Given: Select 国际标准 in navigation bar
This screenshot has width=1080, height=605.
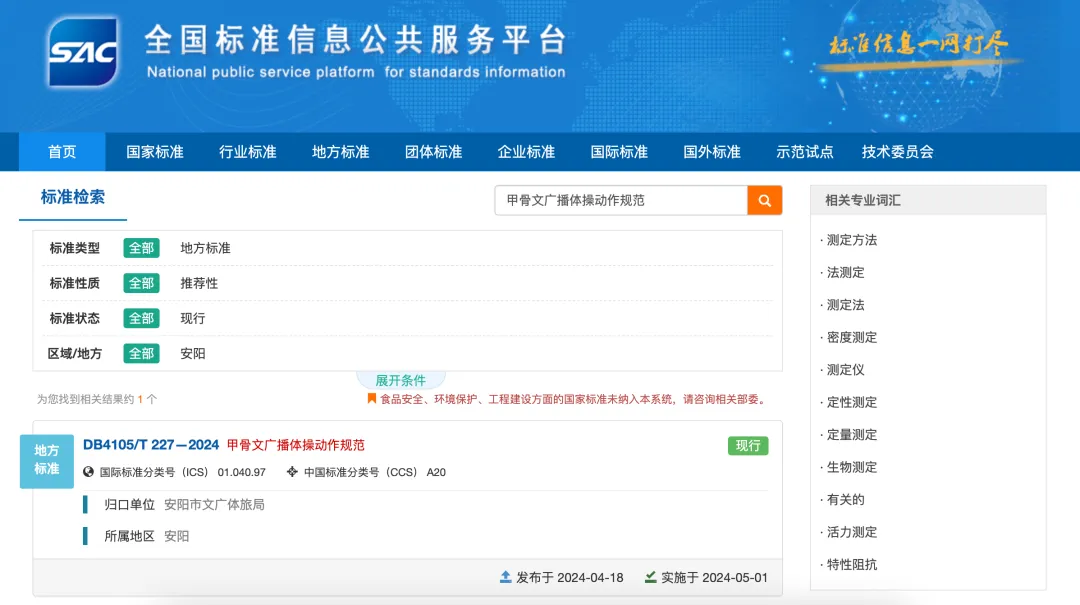Looking at the screenshot, I should pyautogui.click(x=619, y=152).
